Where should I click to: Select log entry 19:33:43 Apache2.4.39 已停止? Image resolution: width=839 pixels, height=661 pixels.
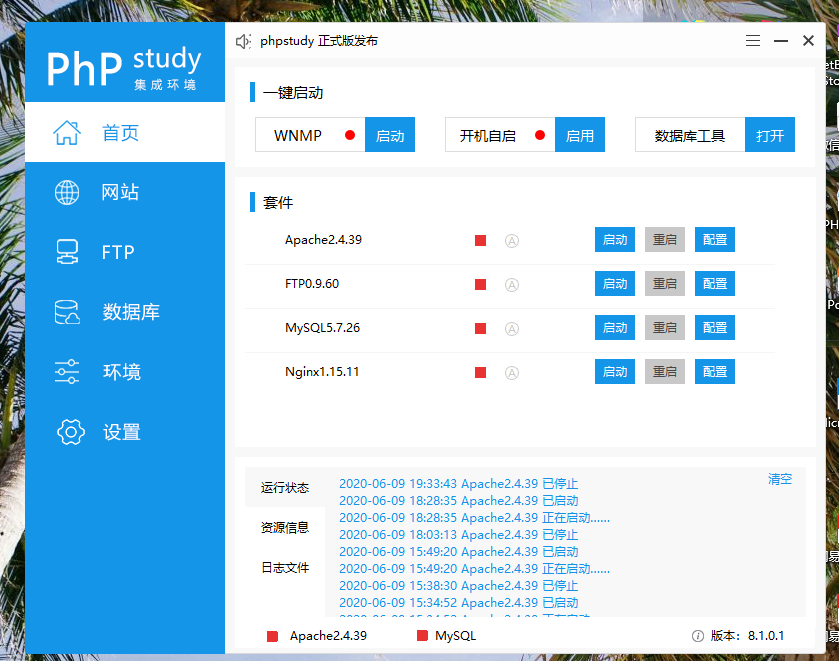click(x=459, y=483)
